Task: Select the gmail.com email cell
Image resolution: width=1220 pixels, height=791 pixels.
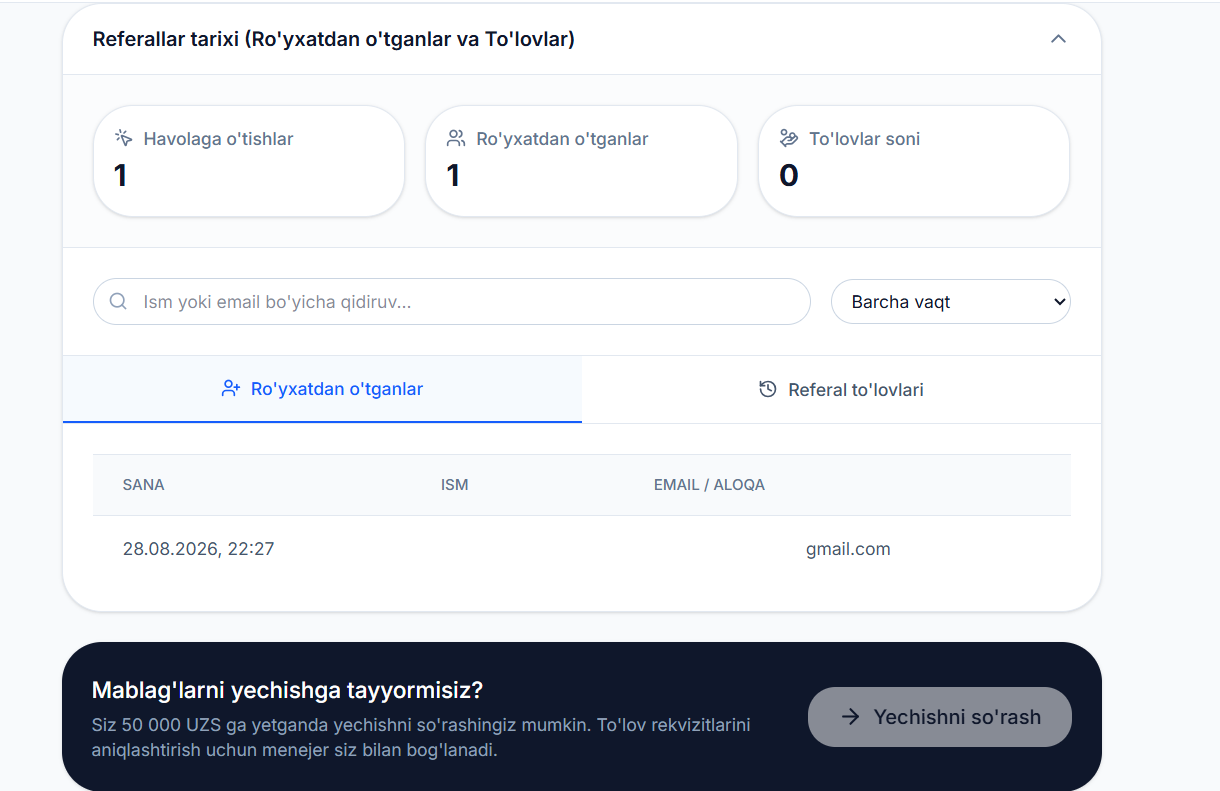Action: click(848, 549)
